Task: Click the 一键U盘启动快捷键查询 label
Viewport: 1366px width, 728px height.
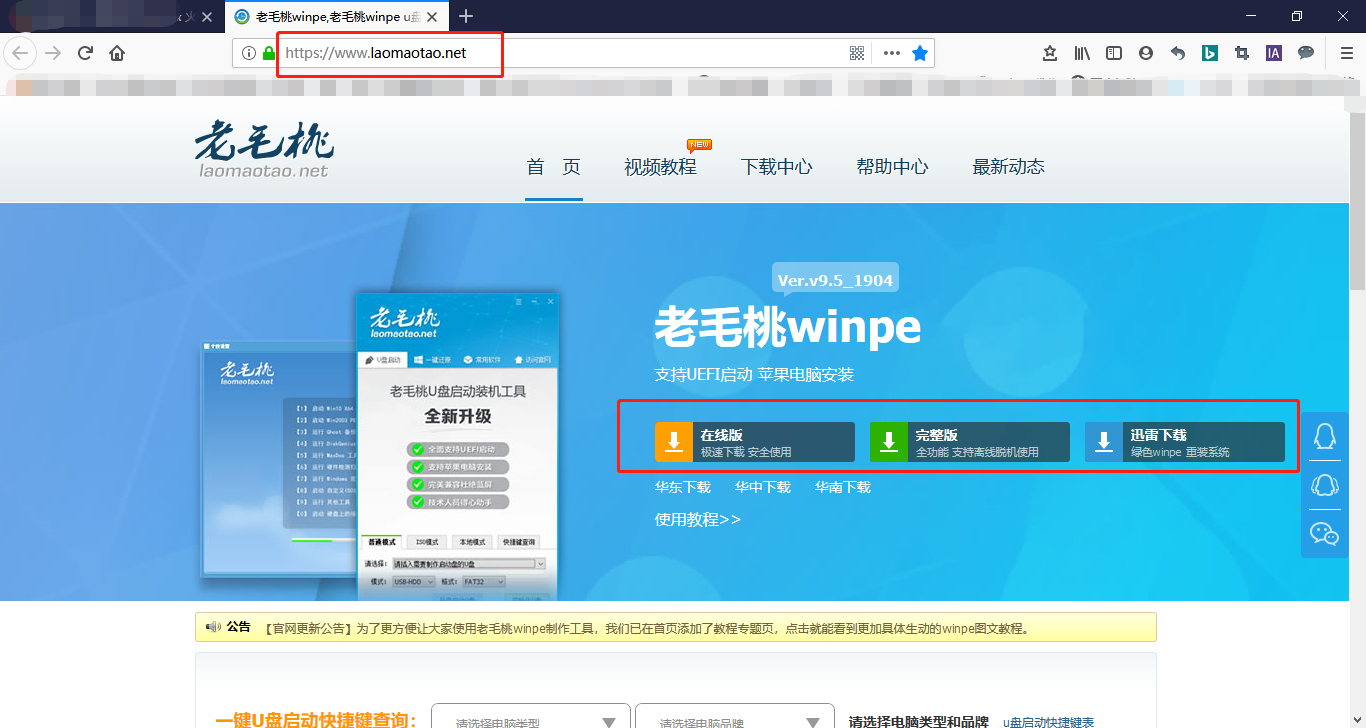Action: click(315, 720)
